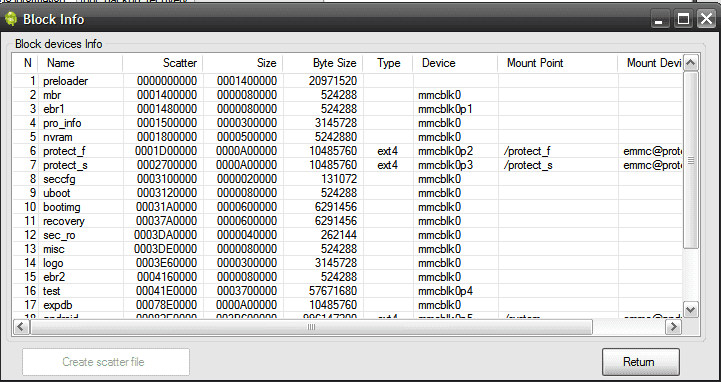
Task: Sort by the Scatter column header
Action: pos(163,63)
